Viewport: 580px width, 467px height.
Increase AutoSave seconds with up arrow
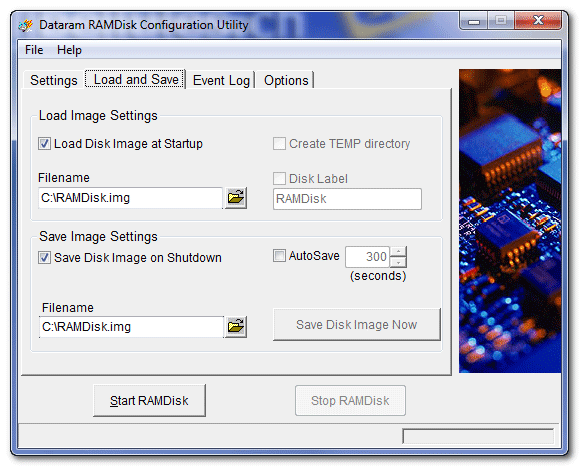398,251
